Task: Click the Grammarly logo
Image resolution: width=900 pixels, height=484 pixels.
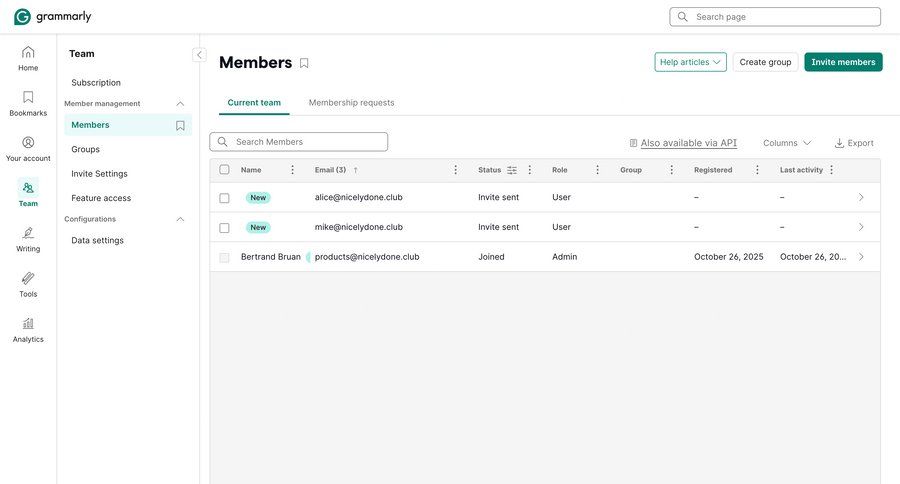Action: tap(52, 17)
